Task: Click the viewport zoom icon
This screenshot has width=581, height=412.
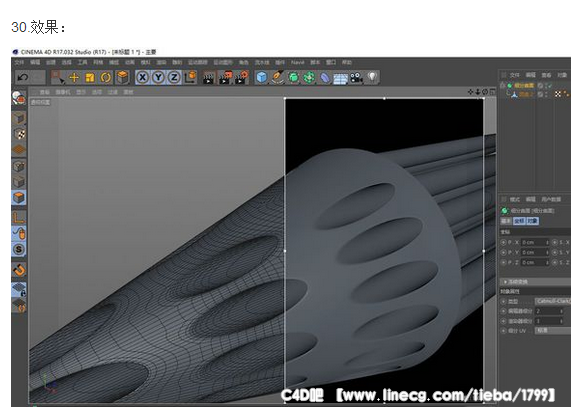Action: click(478, 92)
